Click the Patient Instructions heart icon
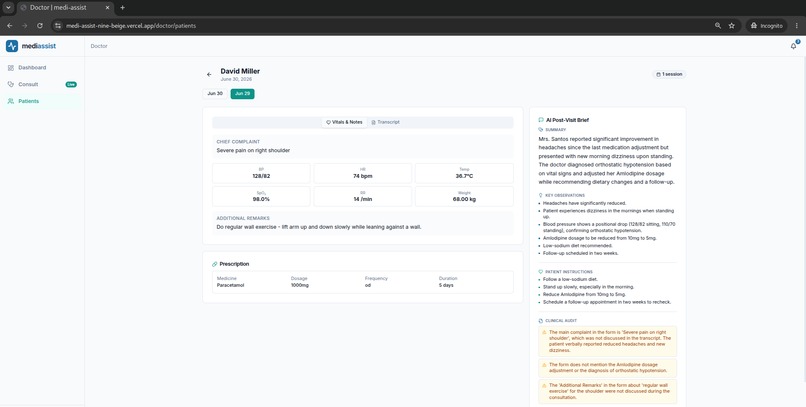This screenshot has height=407, width=806. coord(541,272)
